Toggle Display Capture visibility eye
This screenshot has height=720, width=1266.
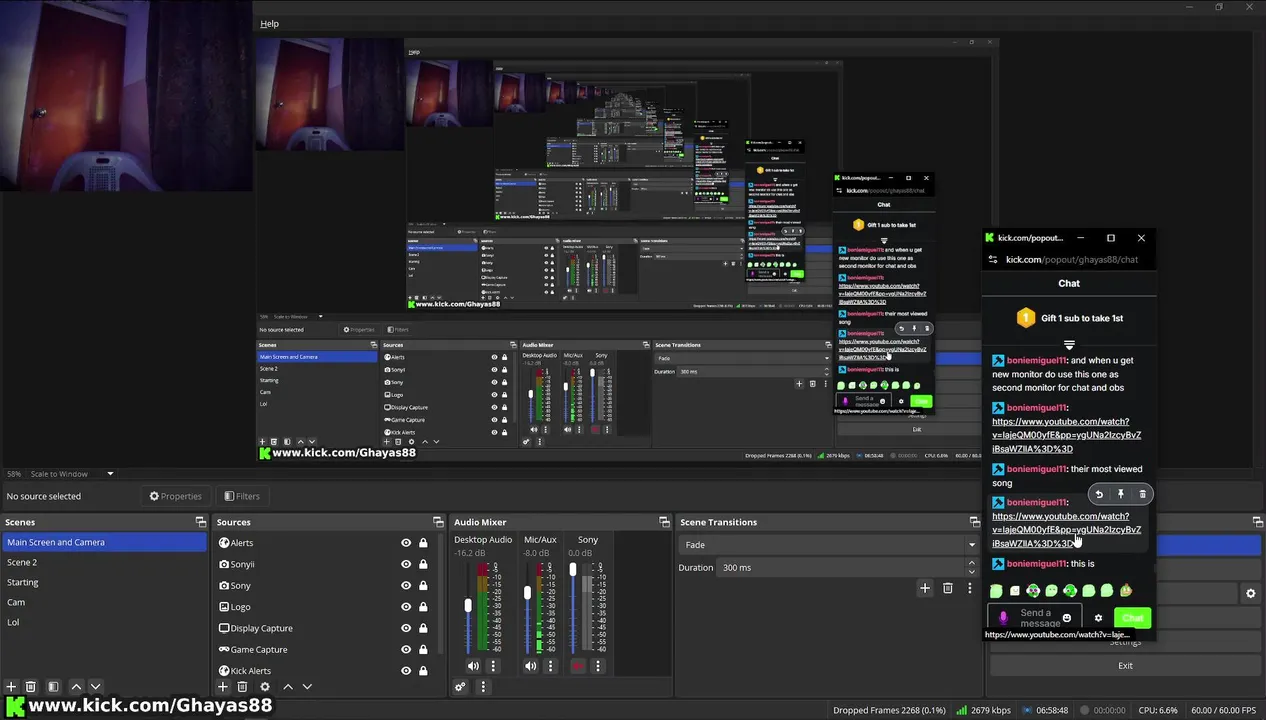pyautogui.click(x=406, y=628)
